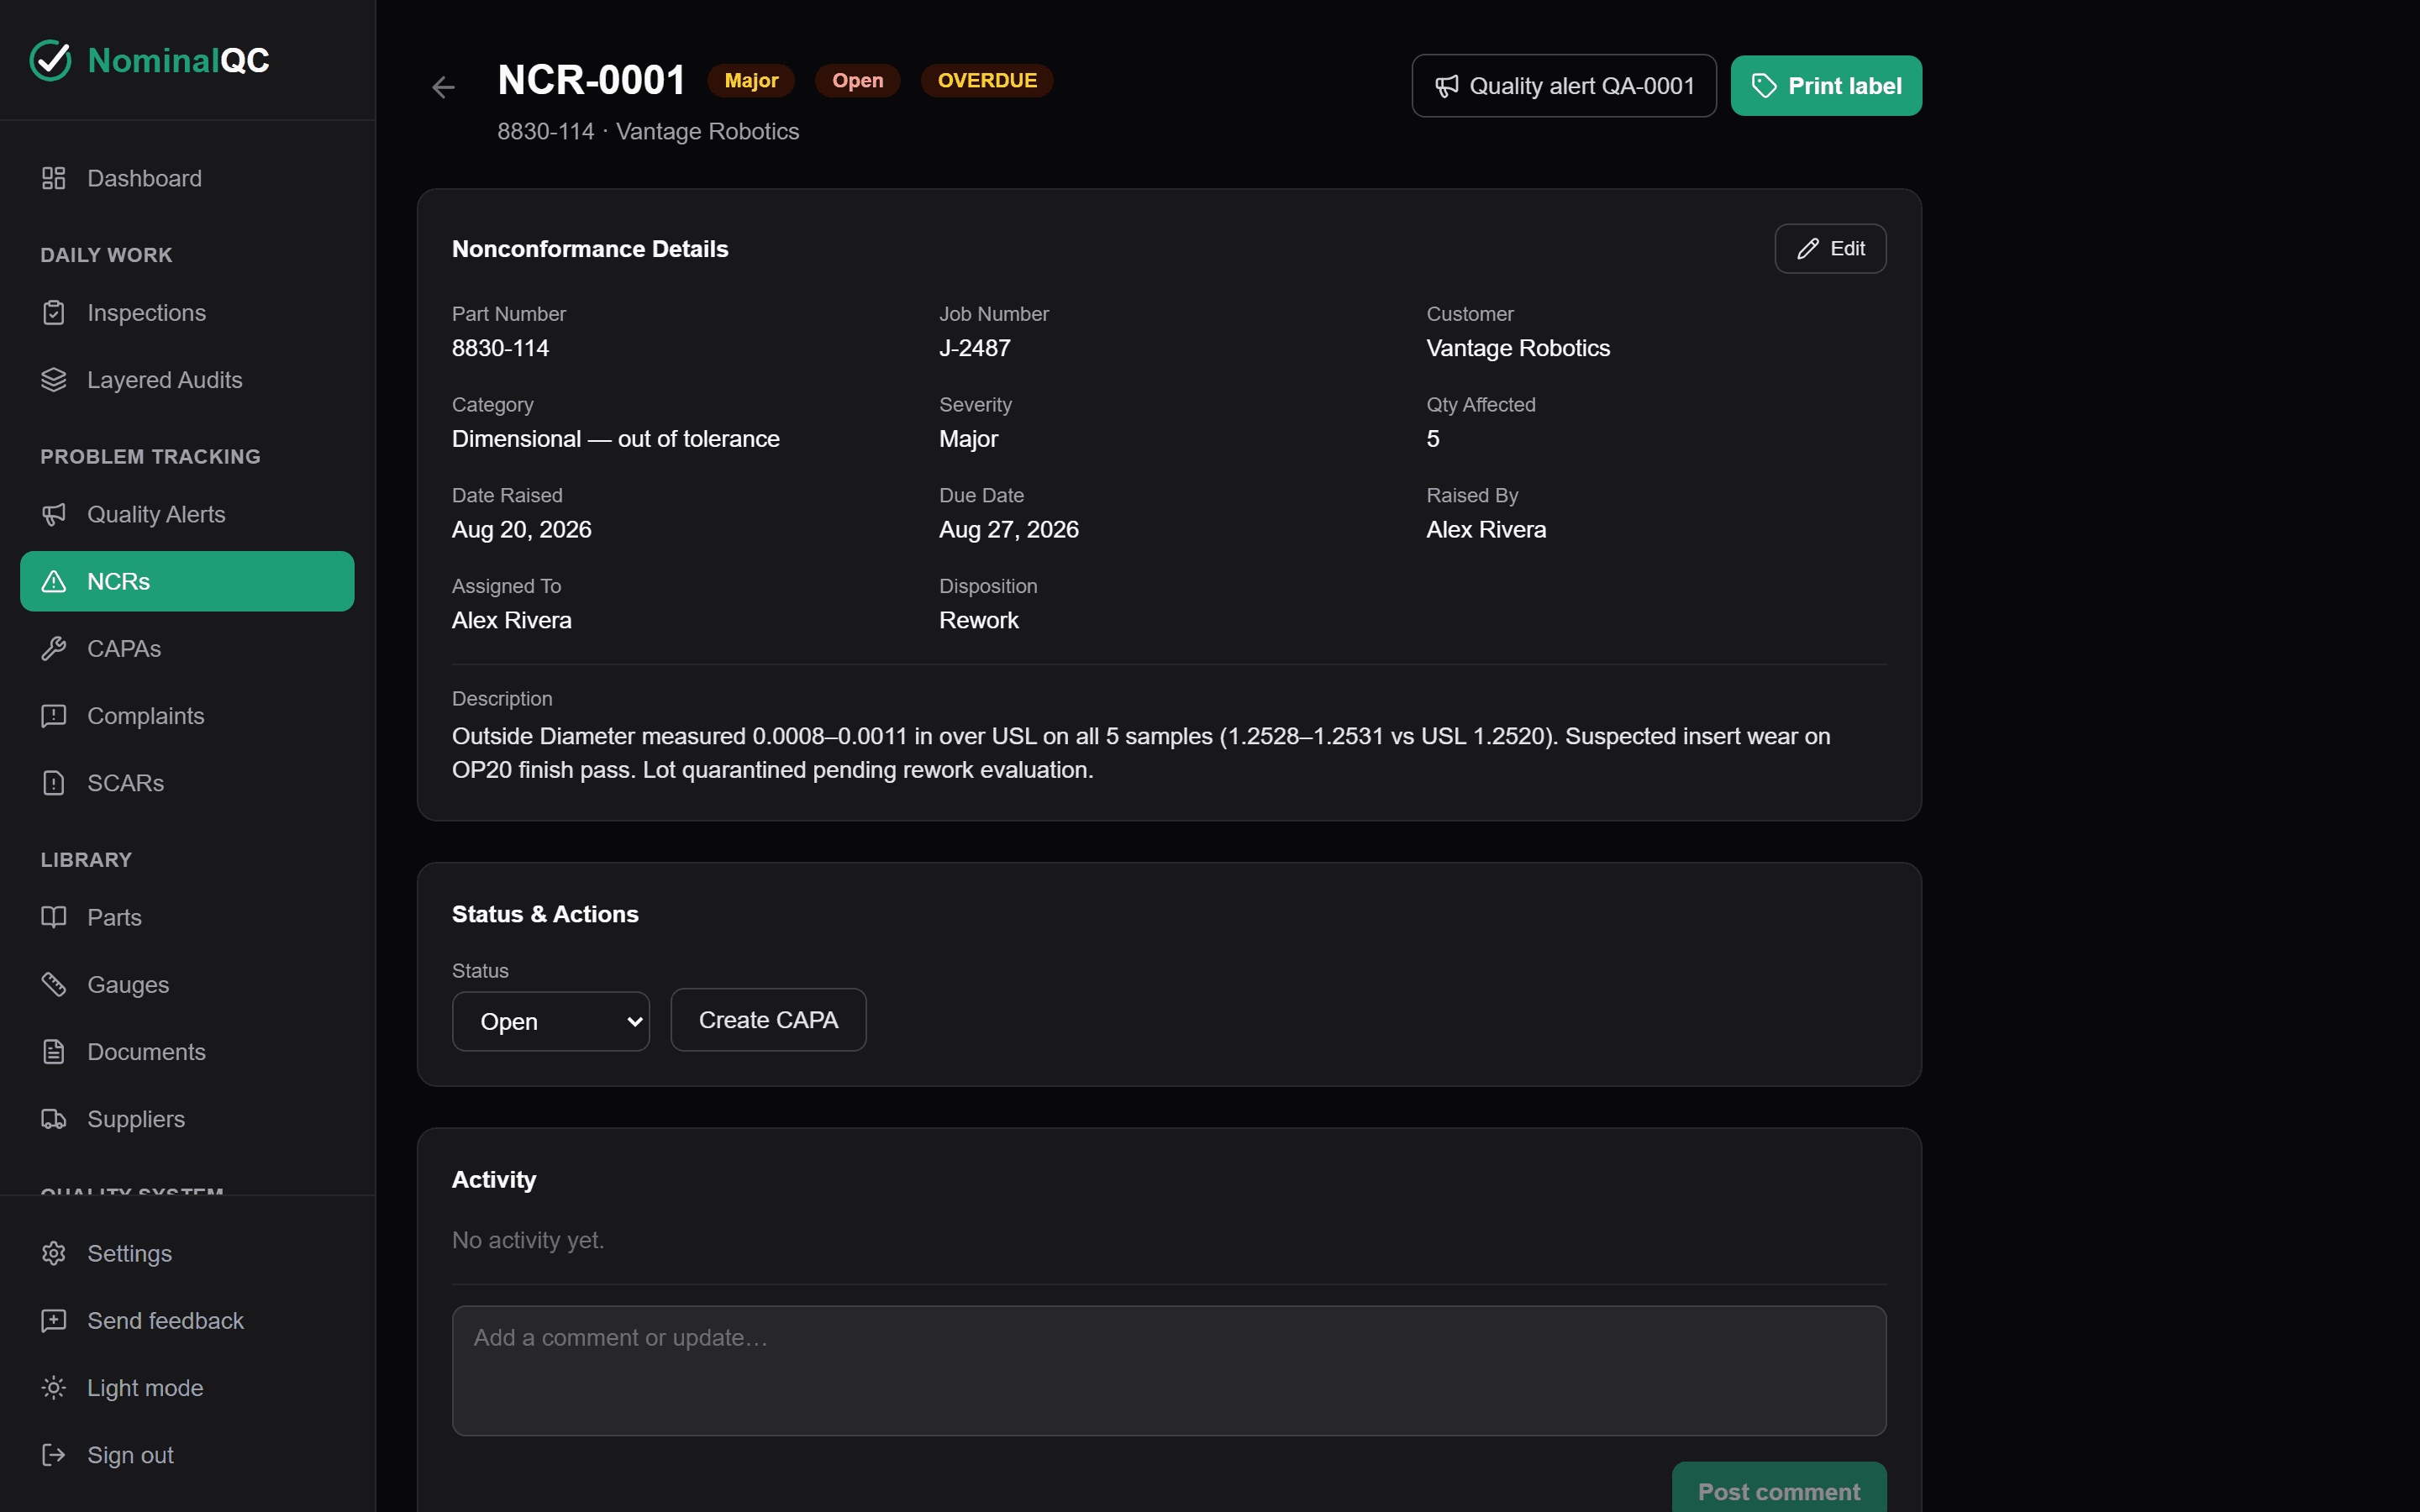Click Send feedback
Screen dimensions: 2420x1512
187,1321
